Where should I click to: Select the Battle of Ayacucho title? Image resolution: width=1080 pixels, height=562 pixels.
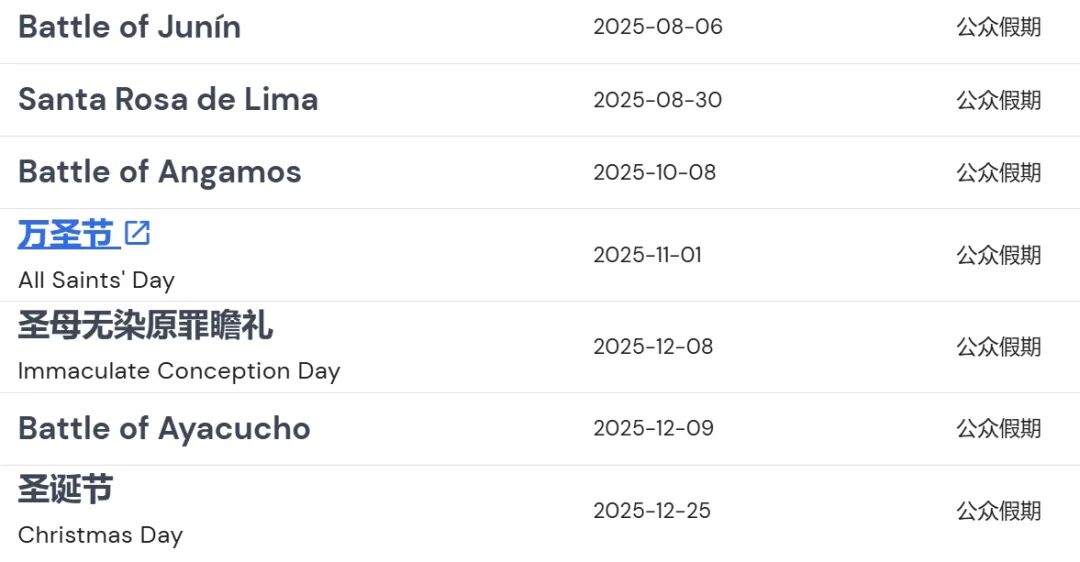click(164, 428)
